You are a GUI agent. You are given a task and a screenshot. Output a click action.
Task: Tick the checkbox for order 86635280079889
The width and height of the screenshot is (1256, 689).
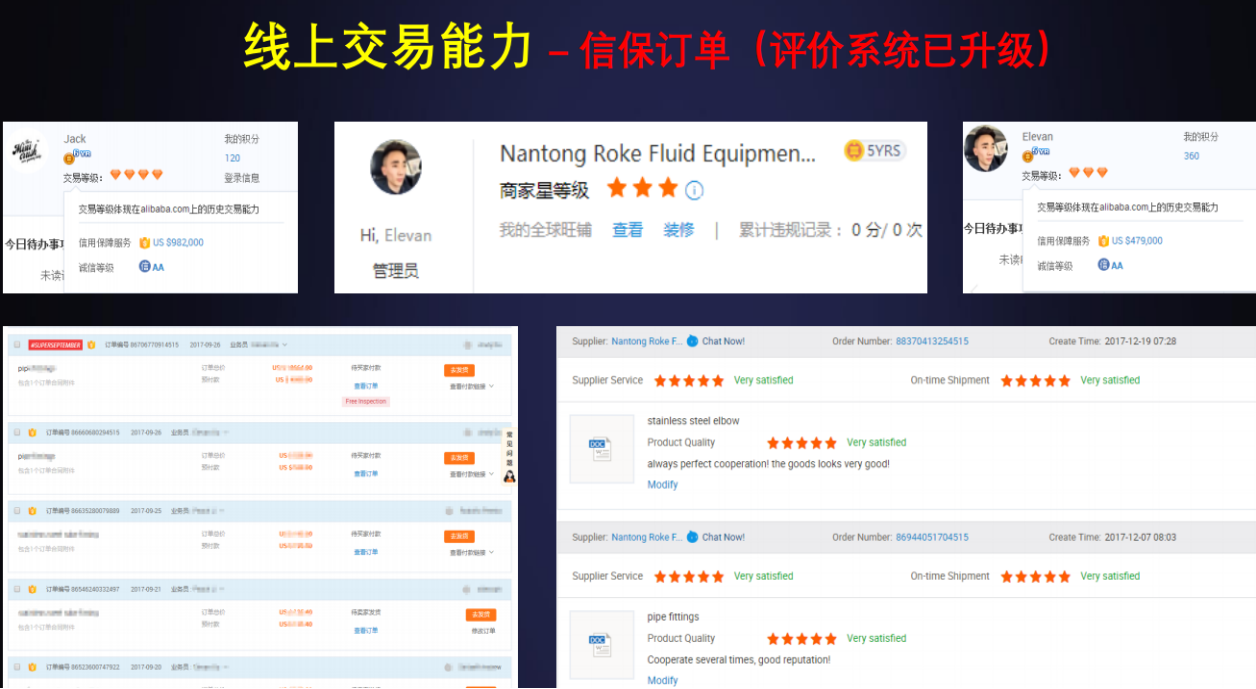17,510
